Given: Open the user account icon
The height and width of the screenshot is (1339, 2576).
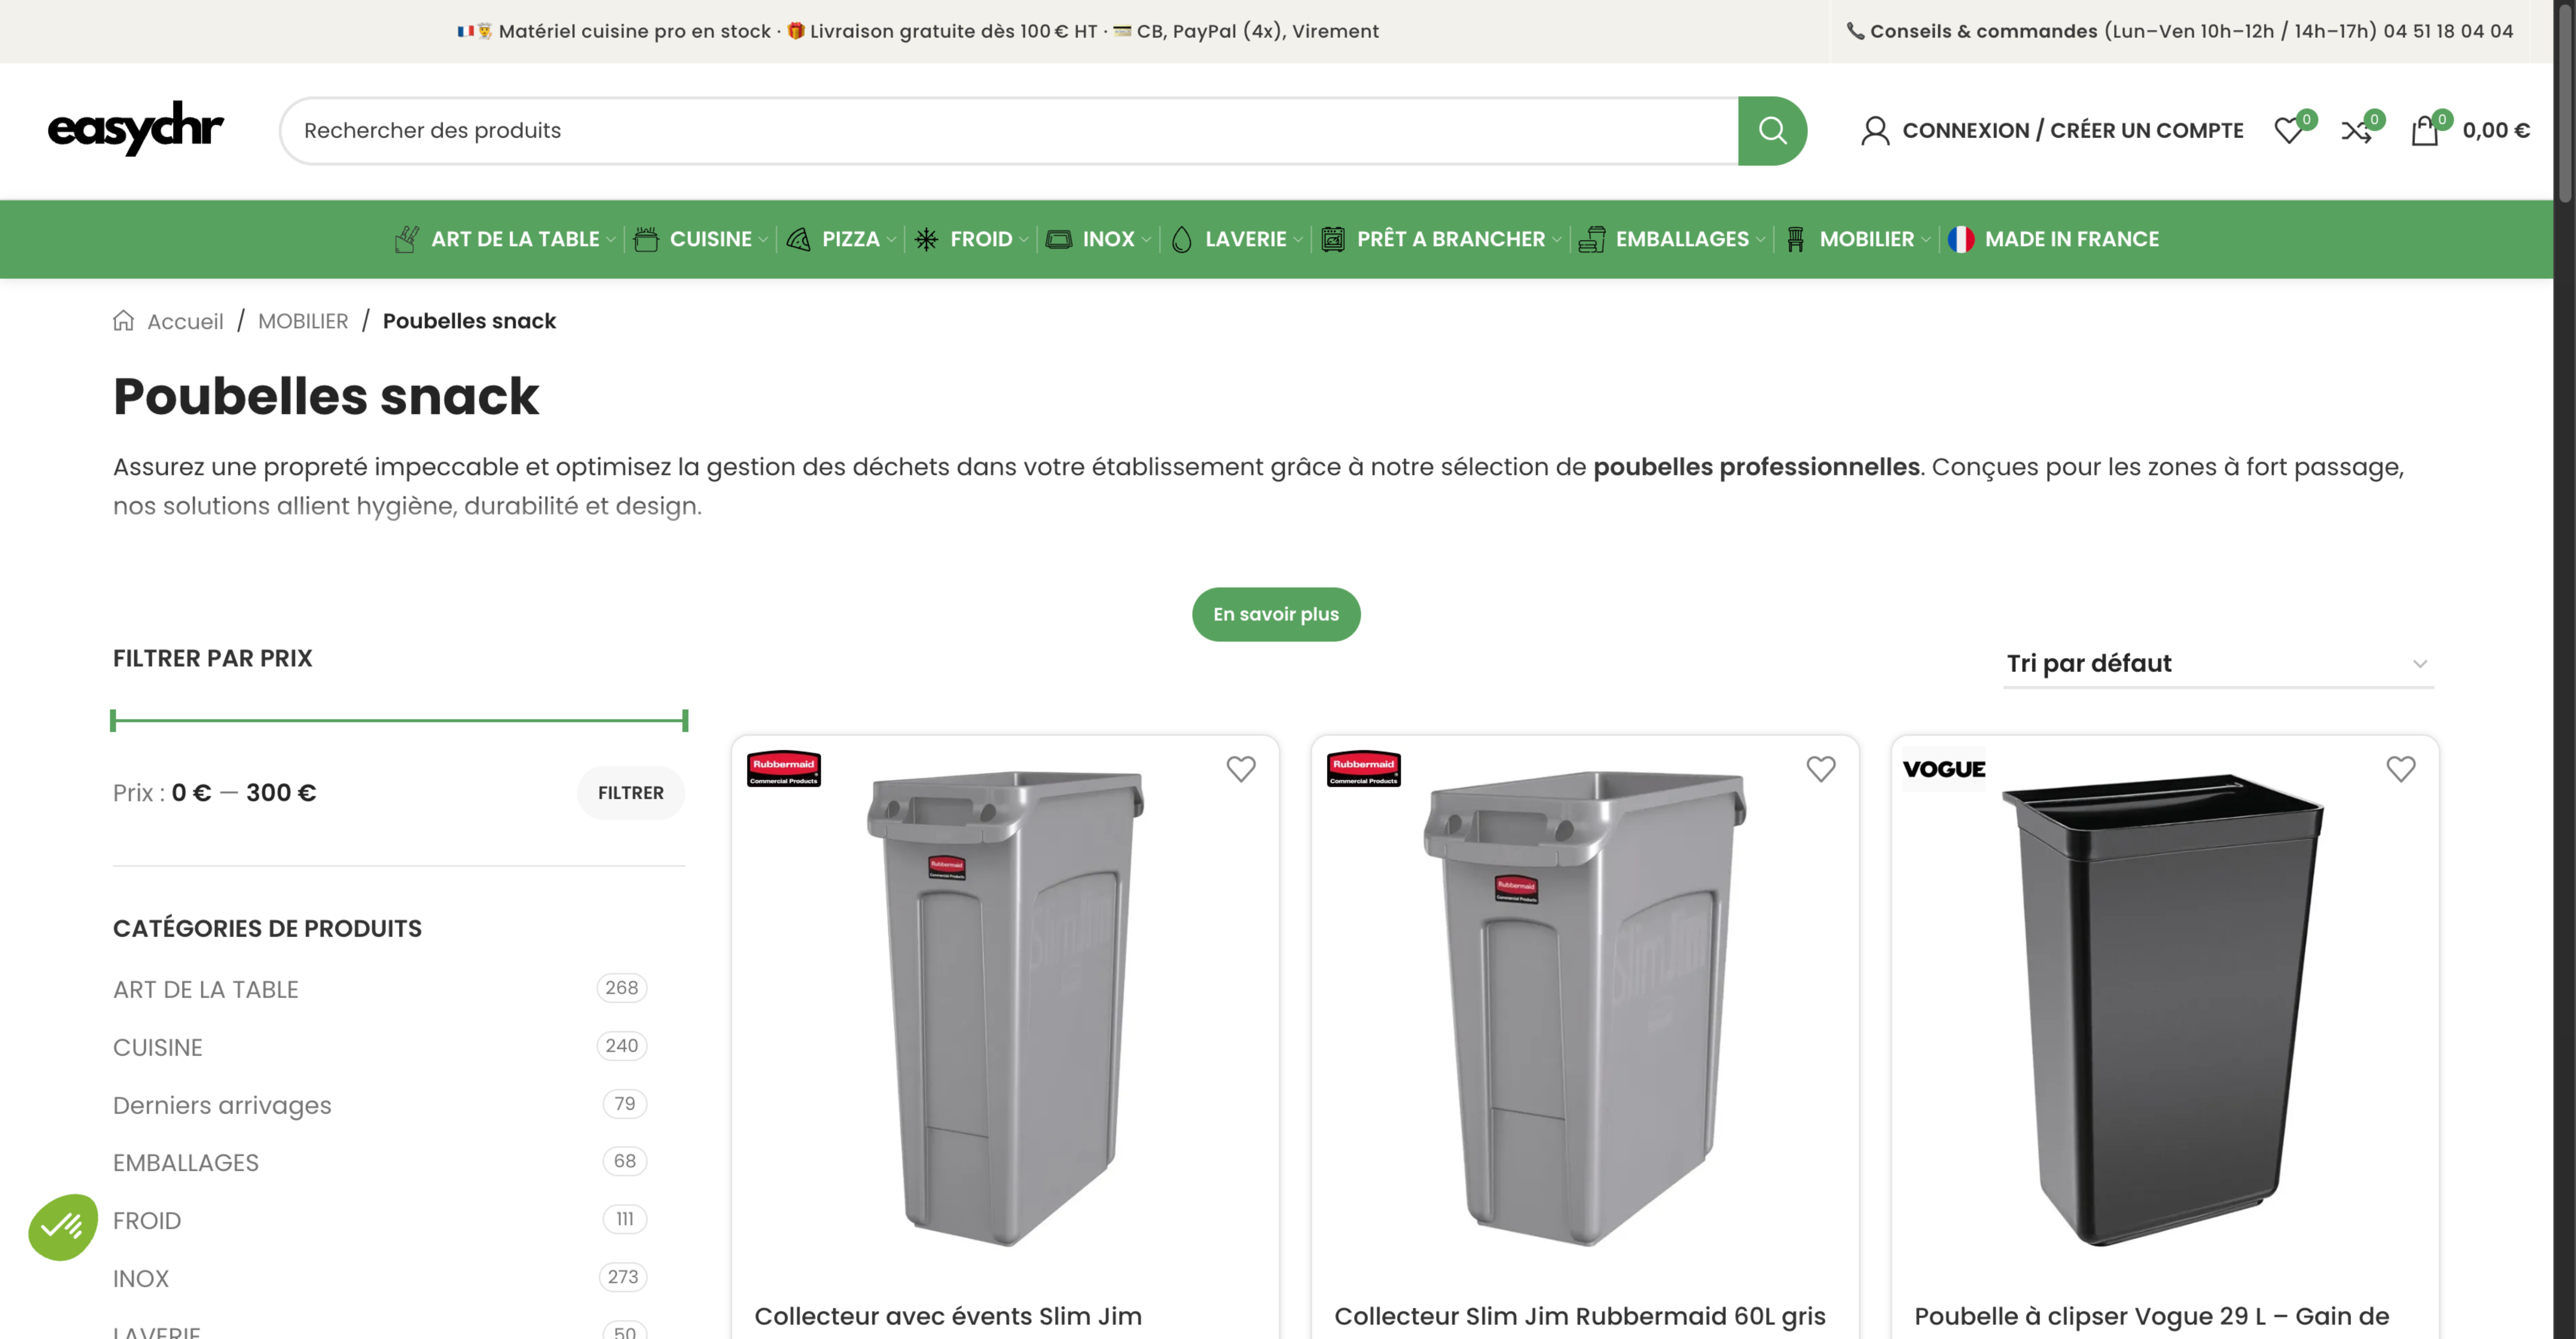Looking at the screenshot, I should click(1875, 131).
